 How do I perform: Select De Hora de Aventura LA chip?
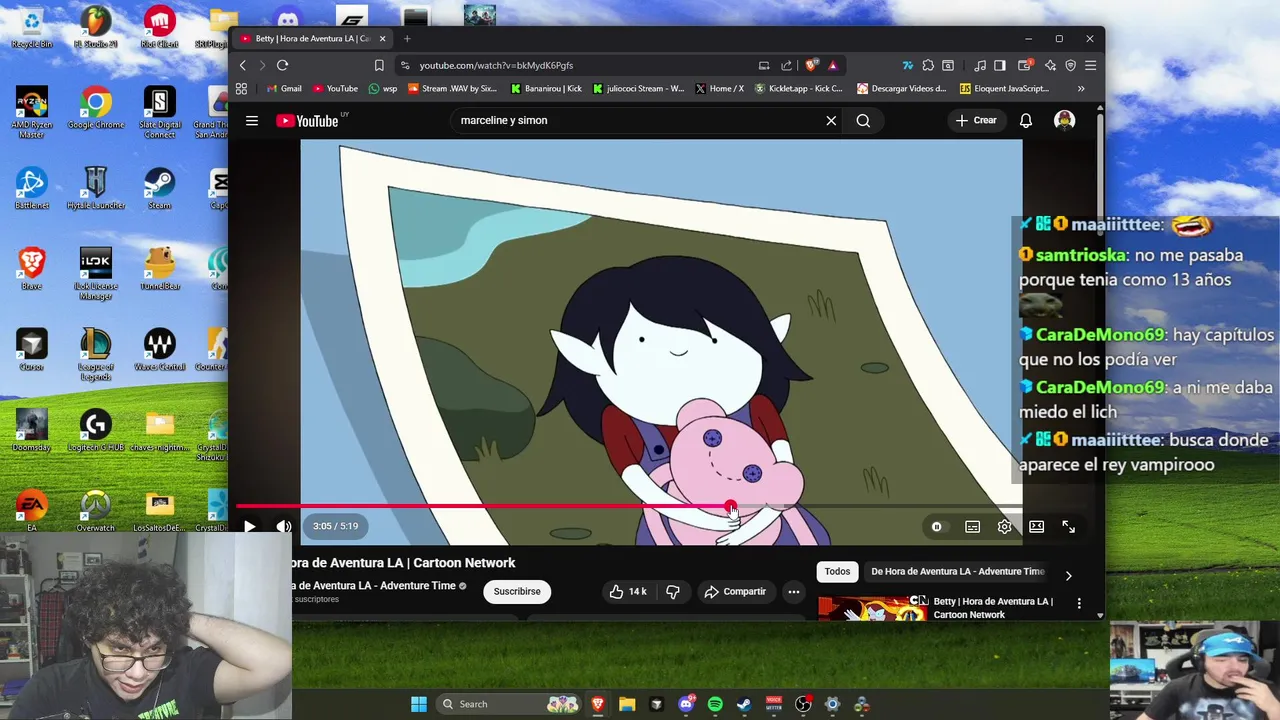(x=957, y=572)
